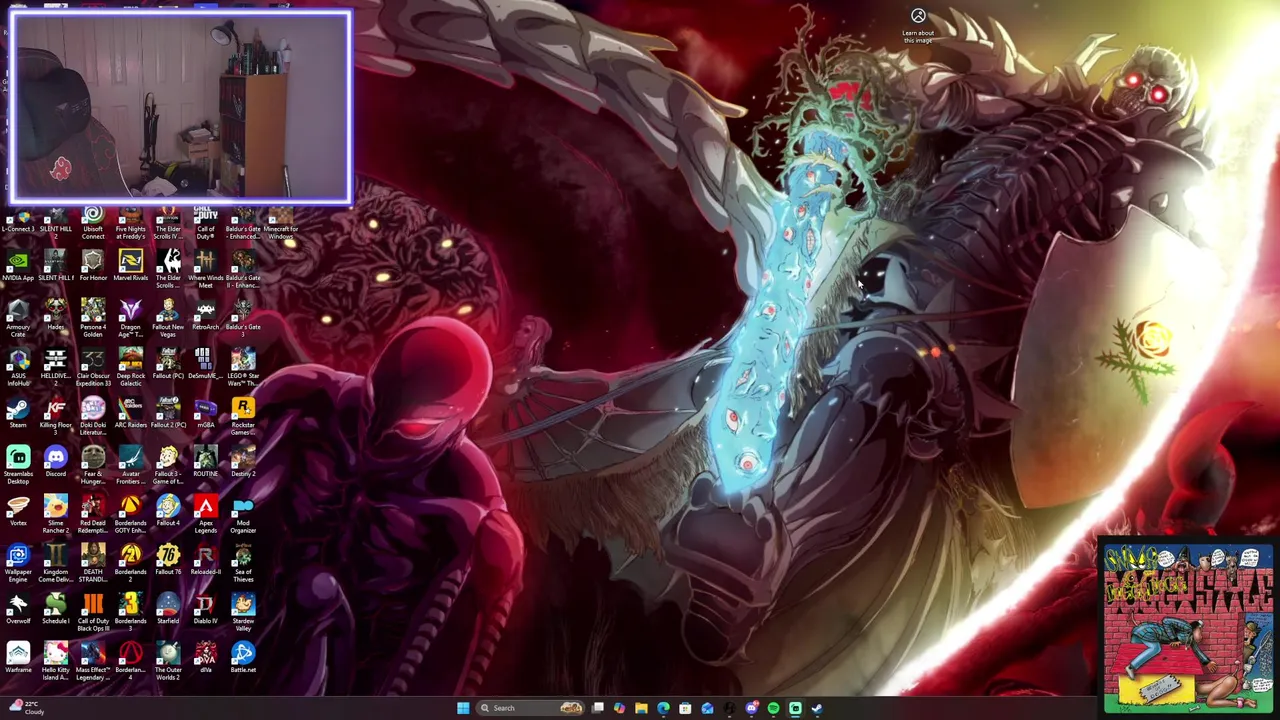Select the Kingdom Come Deliverance II icon

pos(55,564)
